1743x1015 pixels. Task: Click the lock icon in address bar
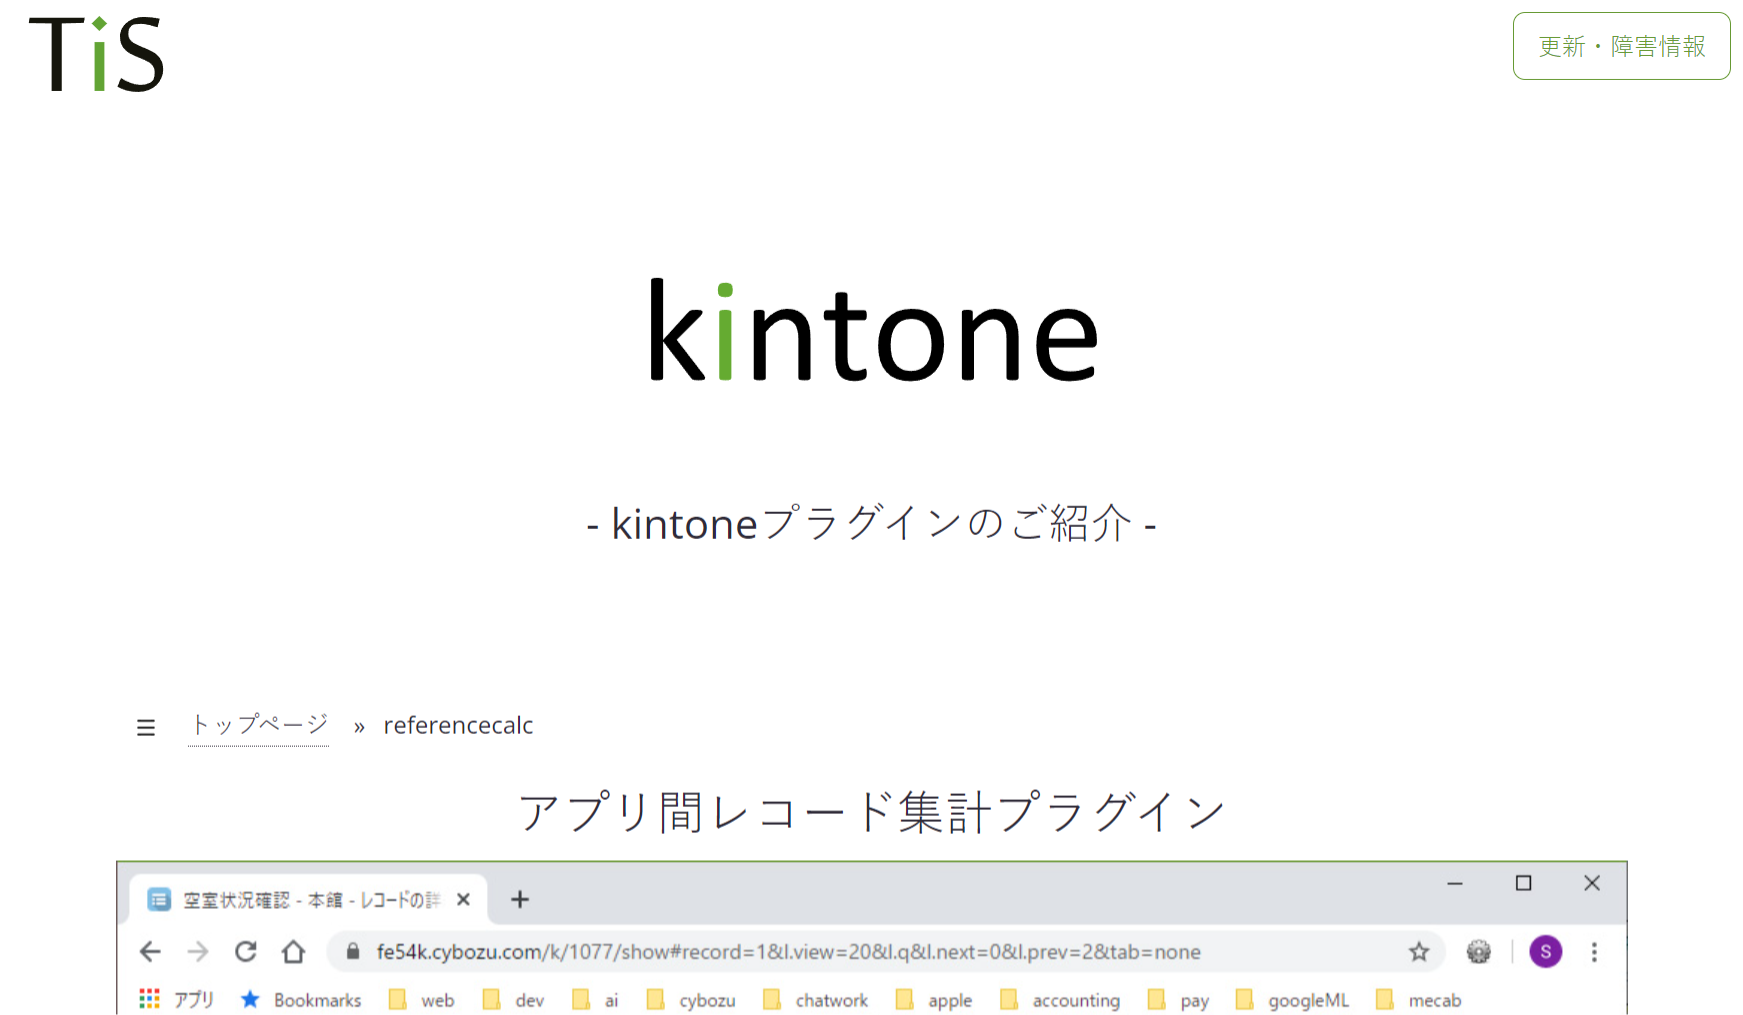tap(353, 952)
